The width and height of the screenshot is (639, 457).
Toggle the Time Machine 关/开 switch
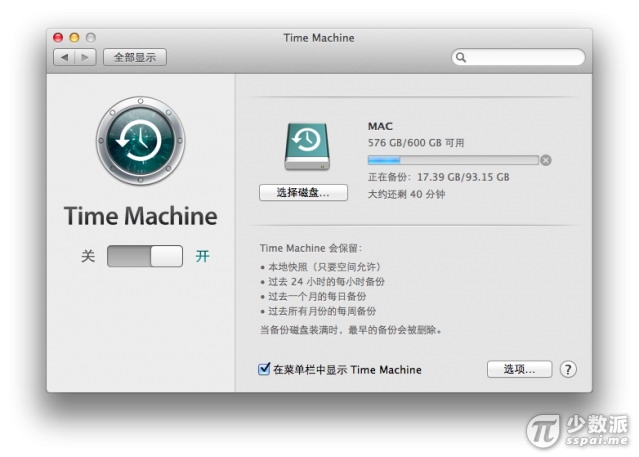(145, 256)
